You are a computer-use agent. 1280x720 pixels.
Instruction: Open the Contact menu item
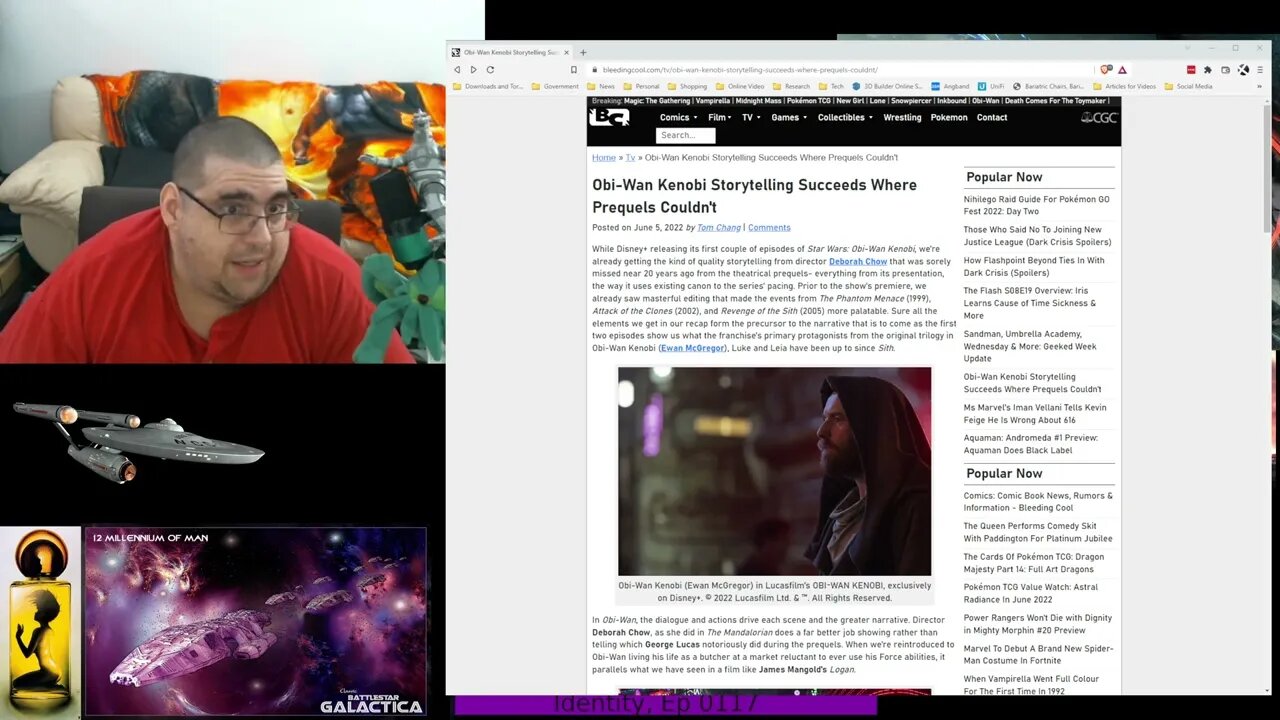(992, 117)
